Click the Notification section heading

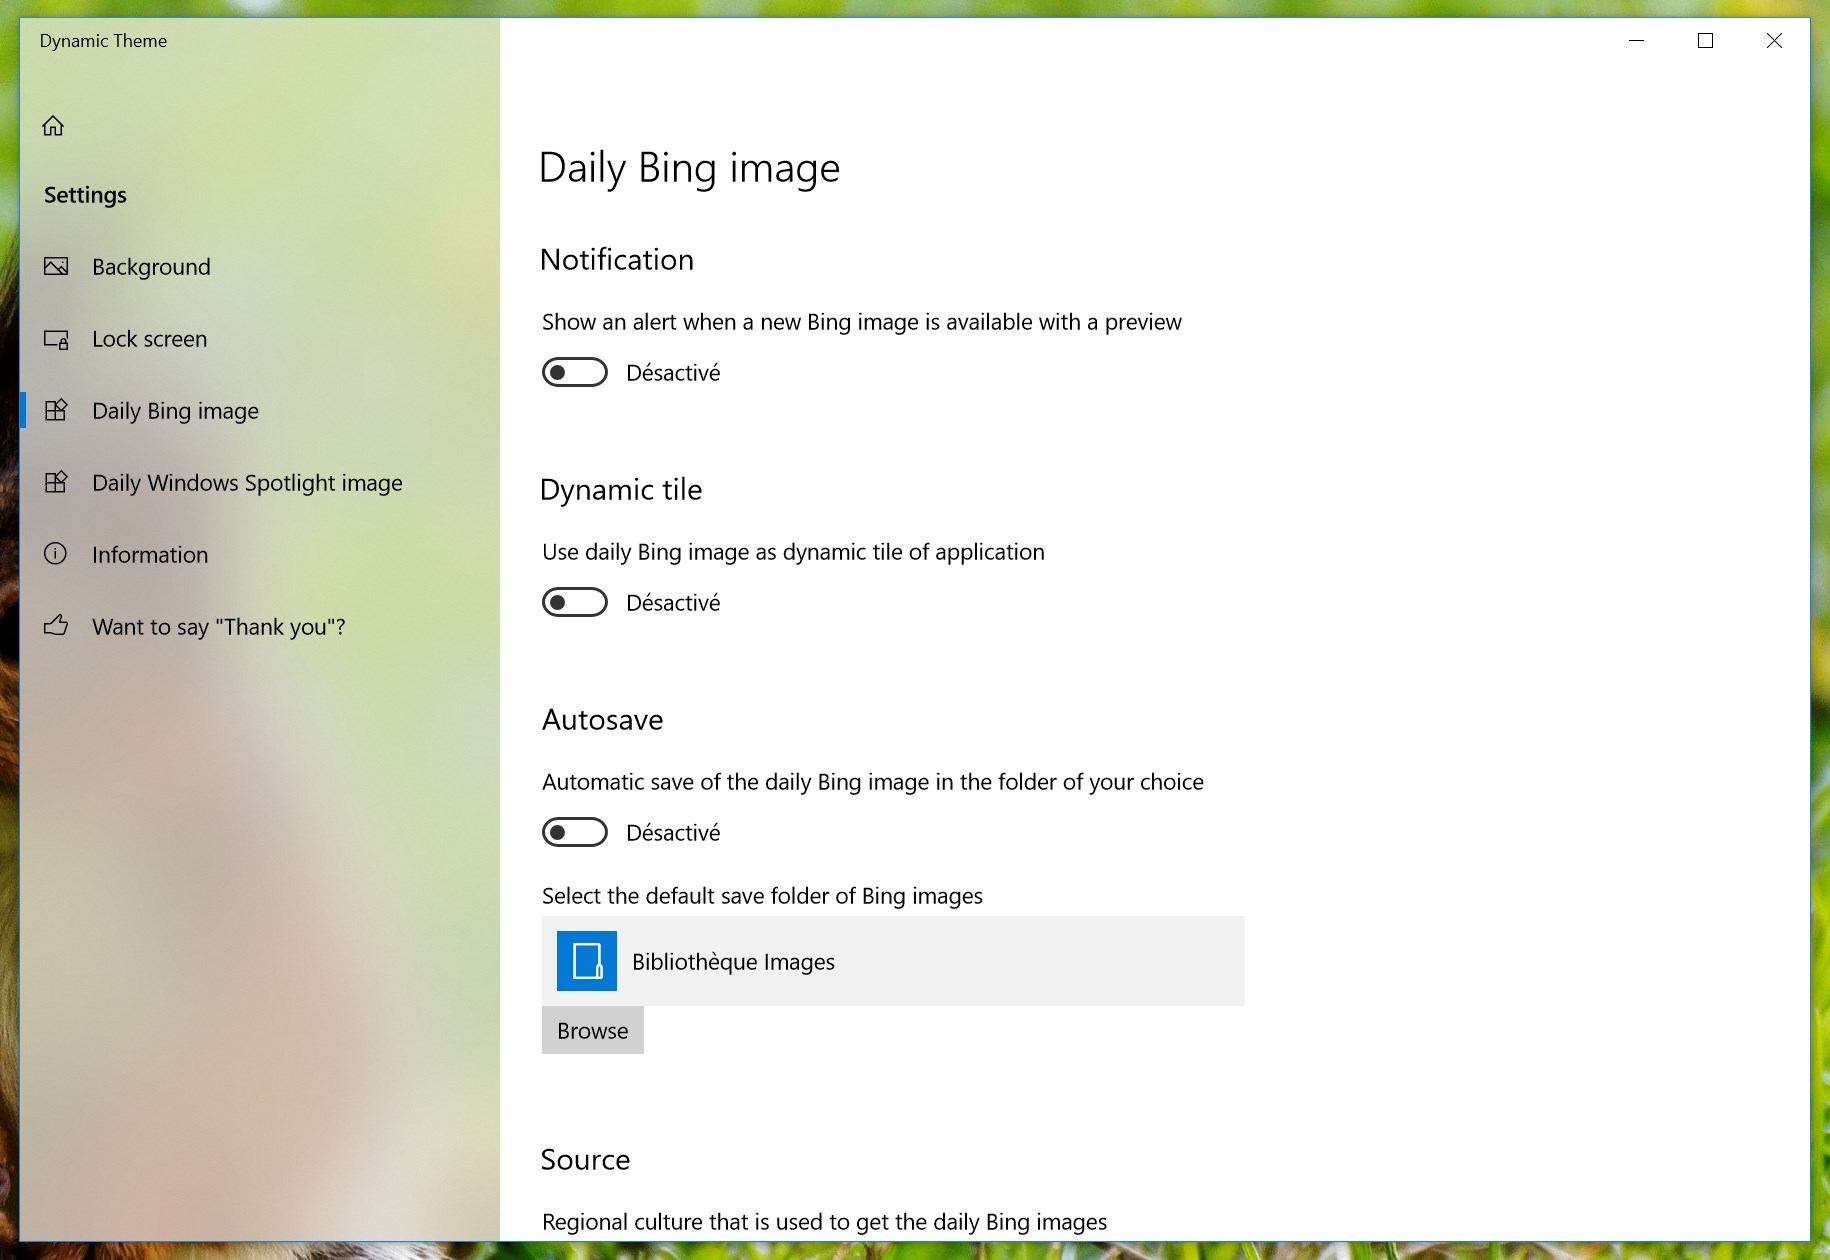tap(617, 260)
